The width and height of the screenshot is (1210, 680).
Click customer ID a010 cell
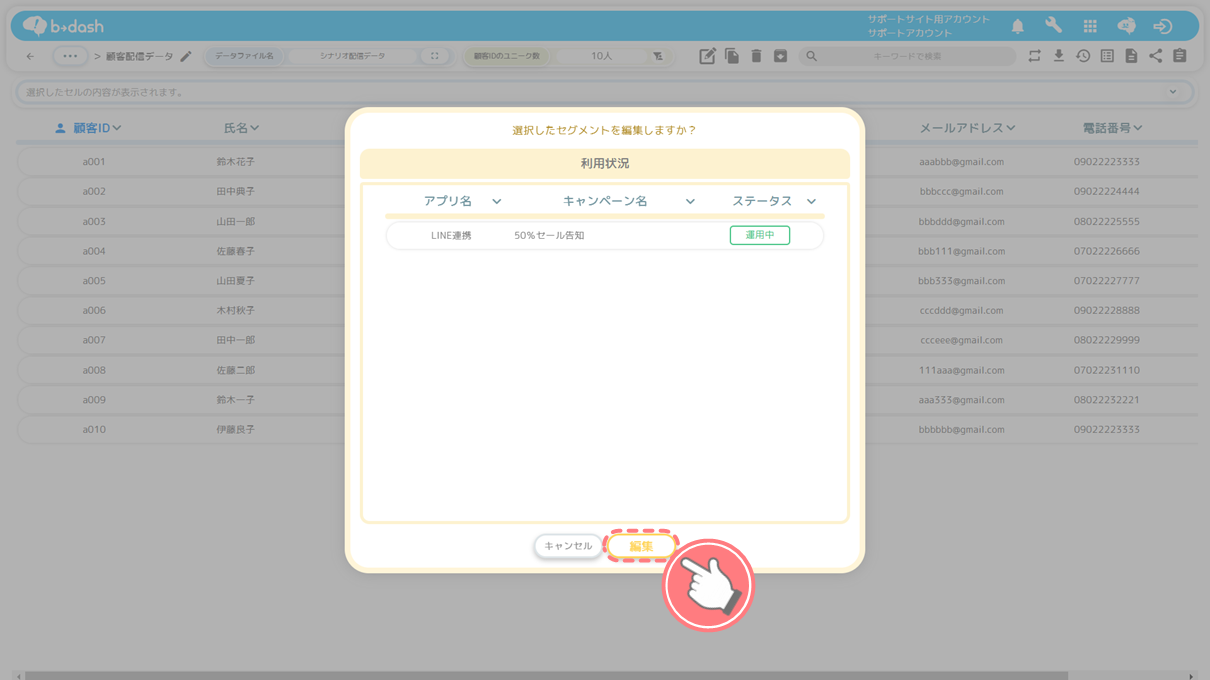pyautogui.click(x=94, y=430)
